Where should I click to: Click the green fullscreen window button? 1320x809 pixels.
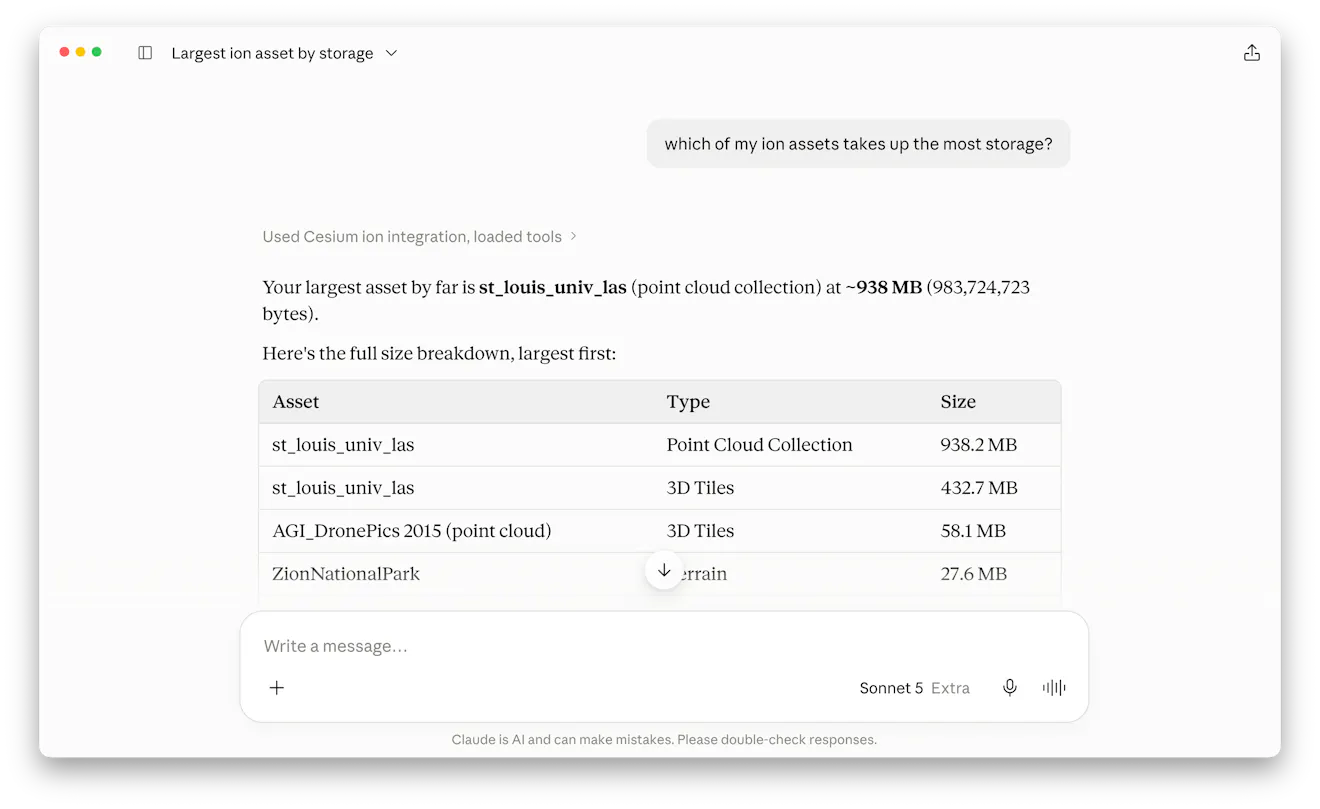pos(97,52)
